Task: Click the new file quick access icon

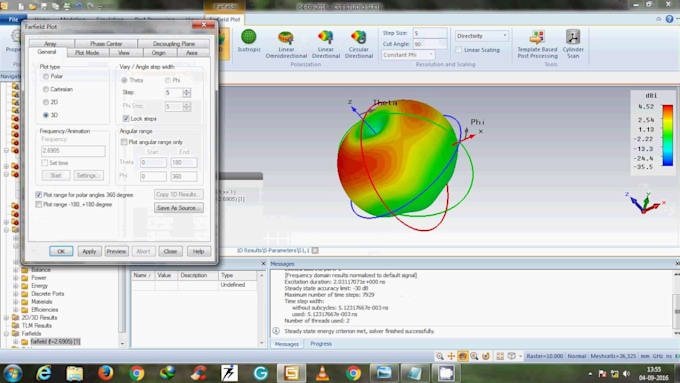Action: [21, 6]
